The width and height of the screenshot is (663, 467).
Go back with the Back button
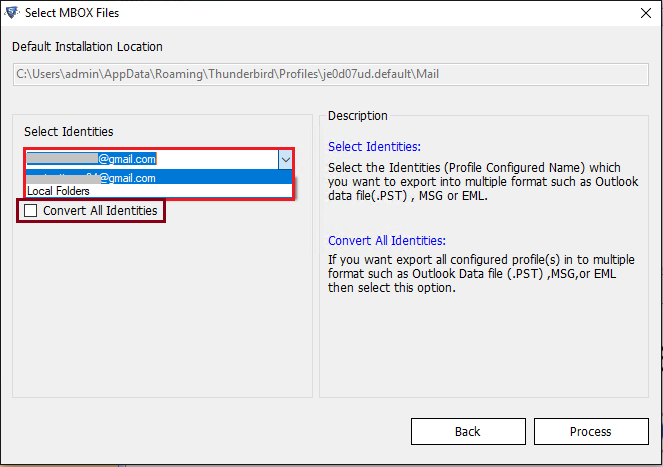[468, 431]
